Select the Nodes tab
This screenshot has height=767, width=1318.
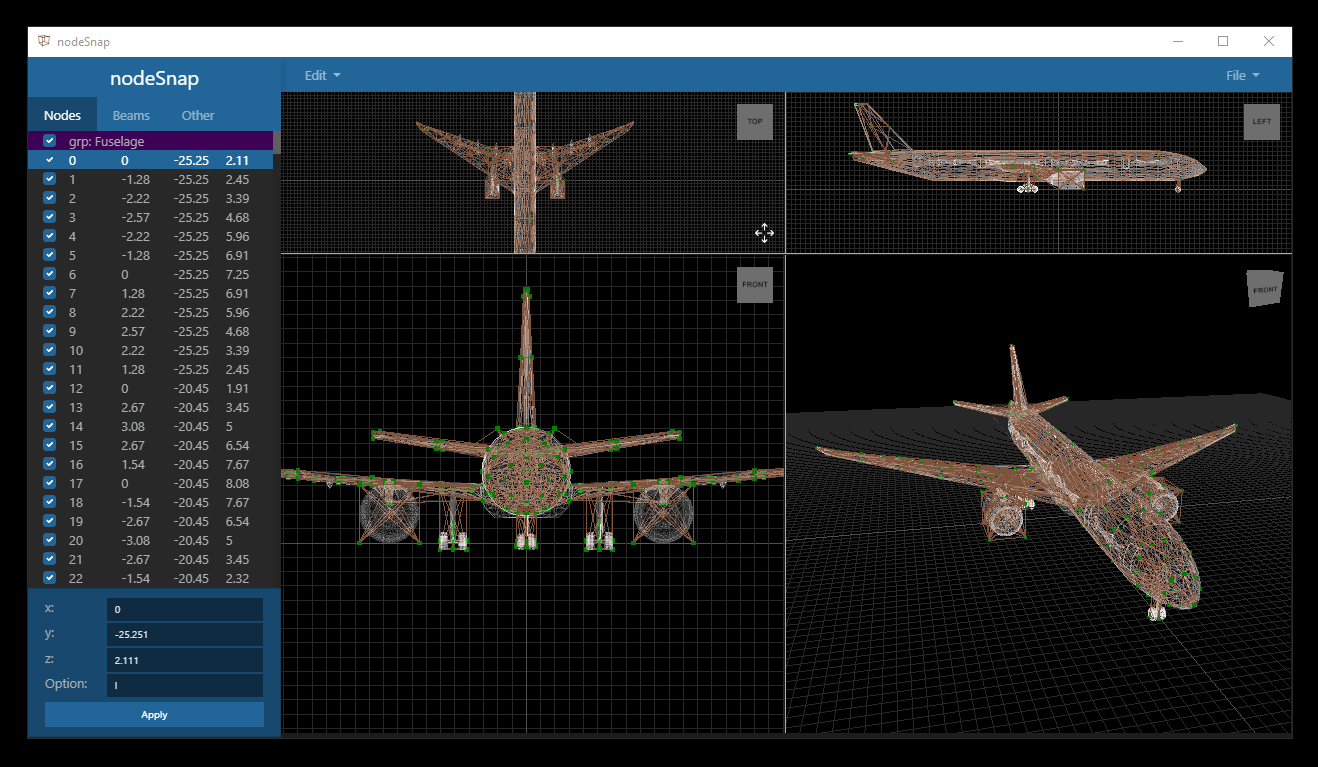[62, 115]
